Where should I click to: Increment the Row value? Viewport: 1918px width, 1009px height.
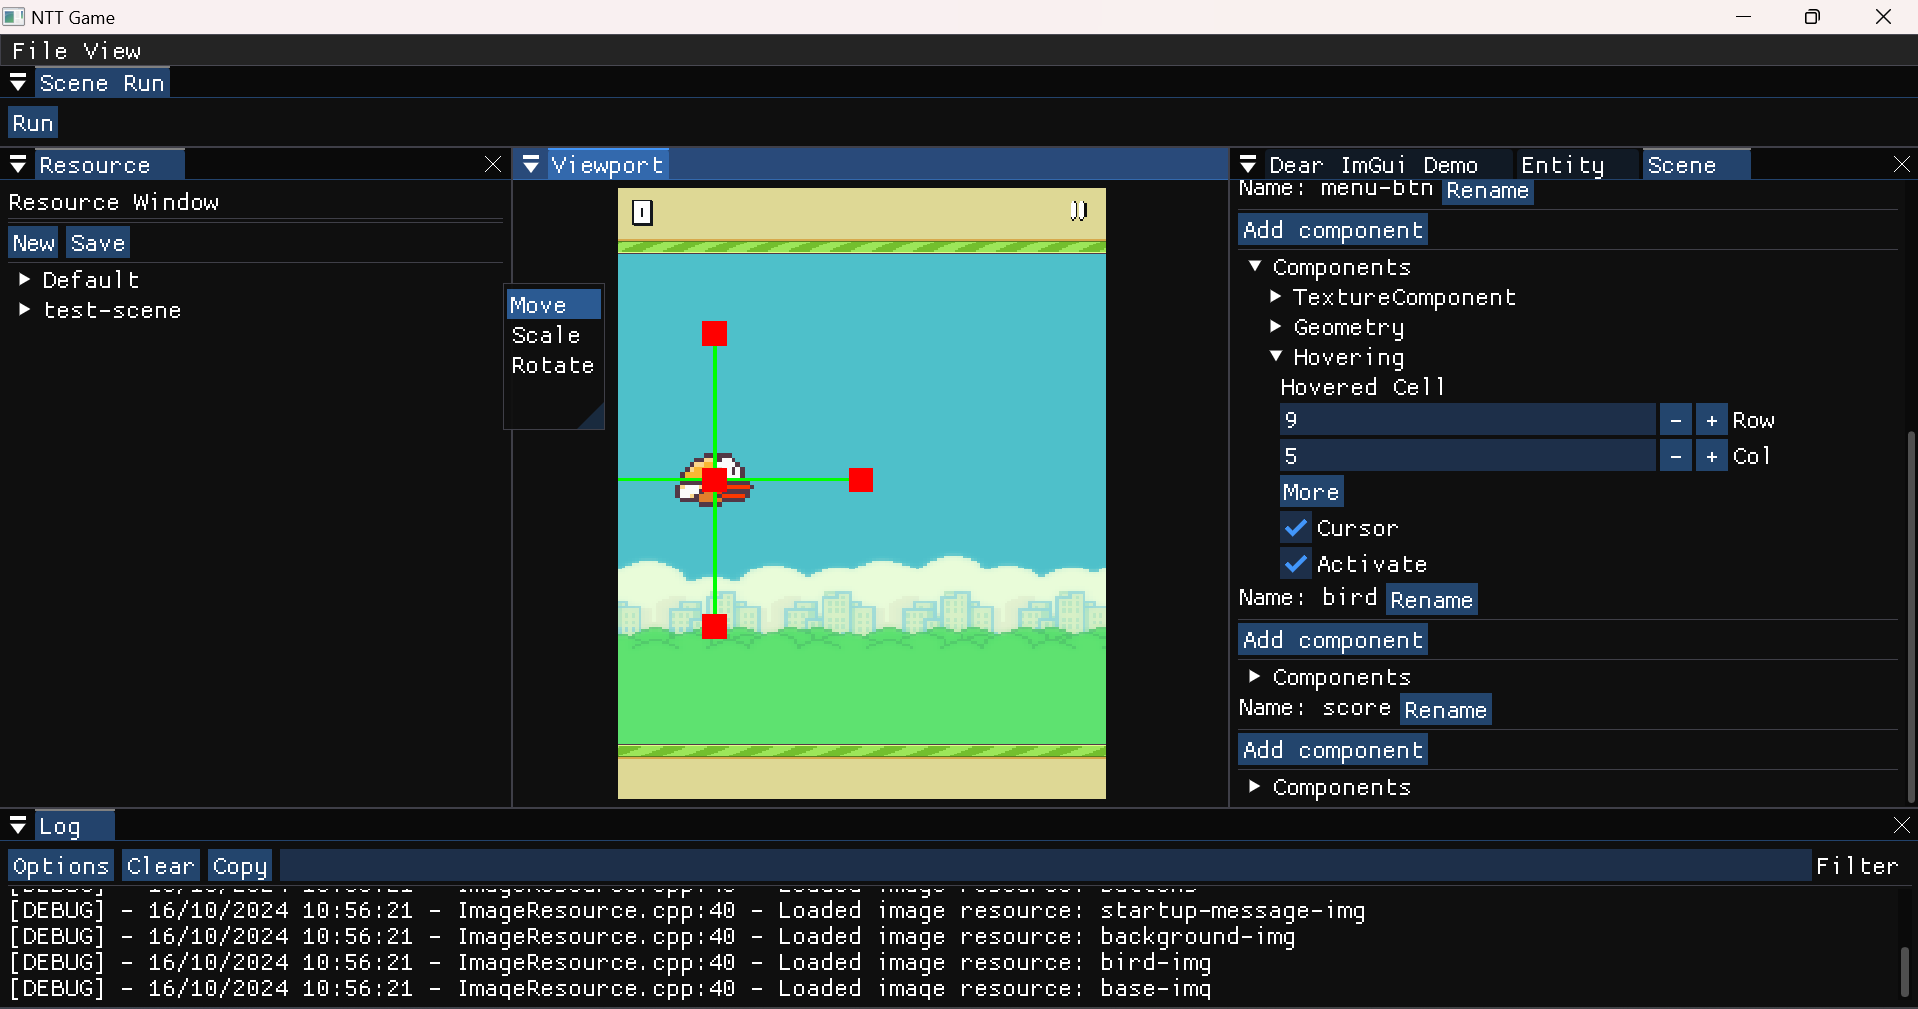pyautogui.click(x=1712, y=420)
